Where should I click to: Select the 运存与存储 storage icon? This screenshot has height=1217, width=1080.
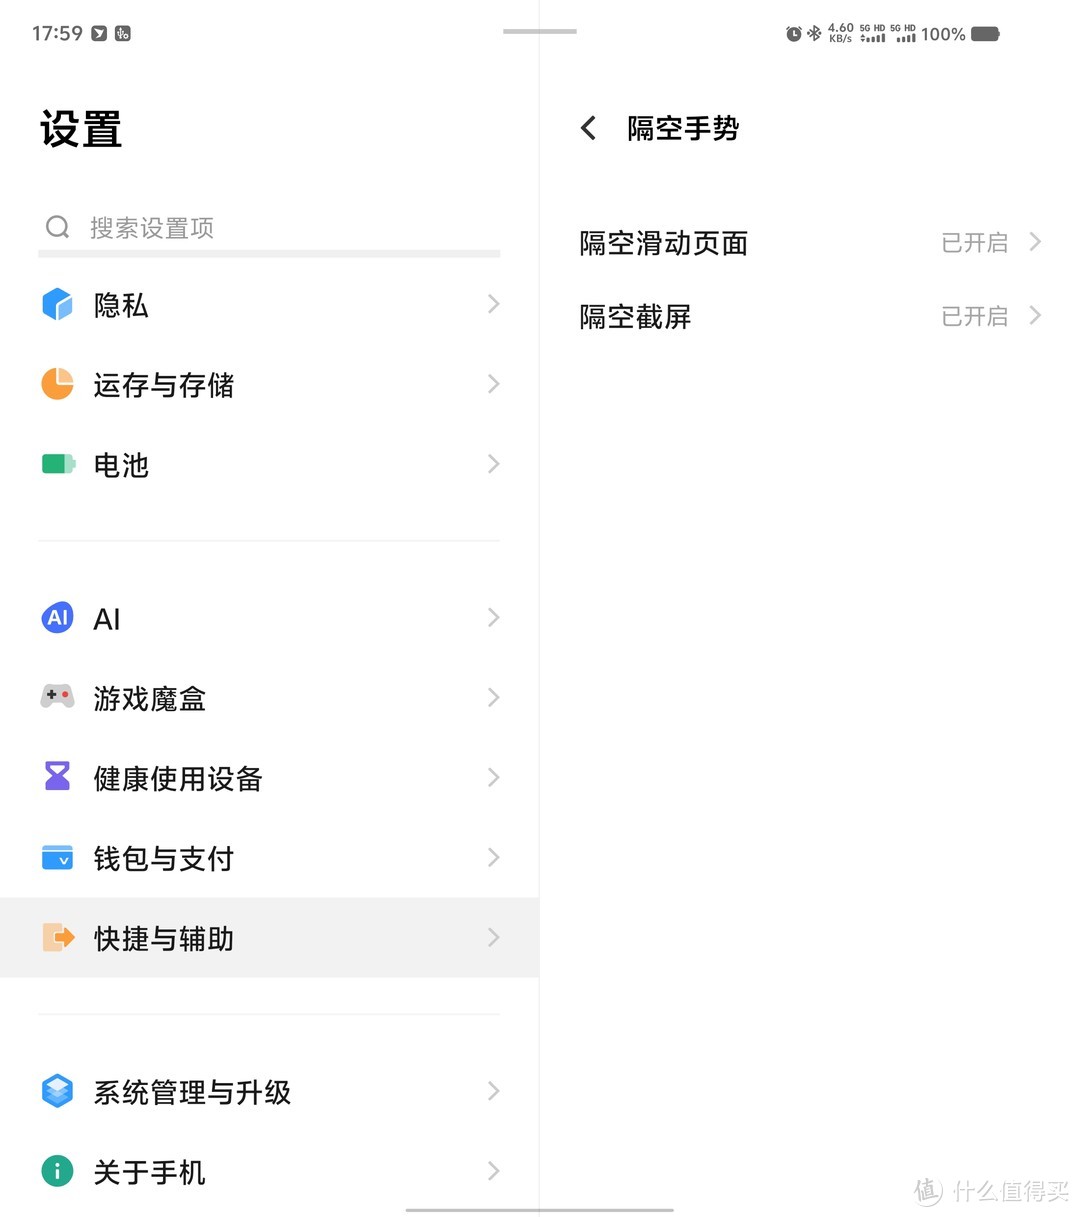(x=57, y=384)
